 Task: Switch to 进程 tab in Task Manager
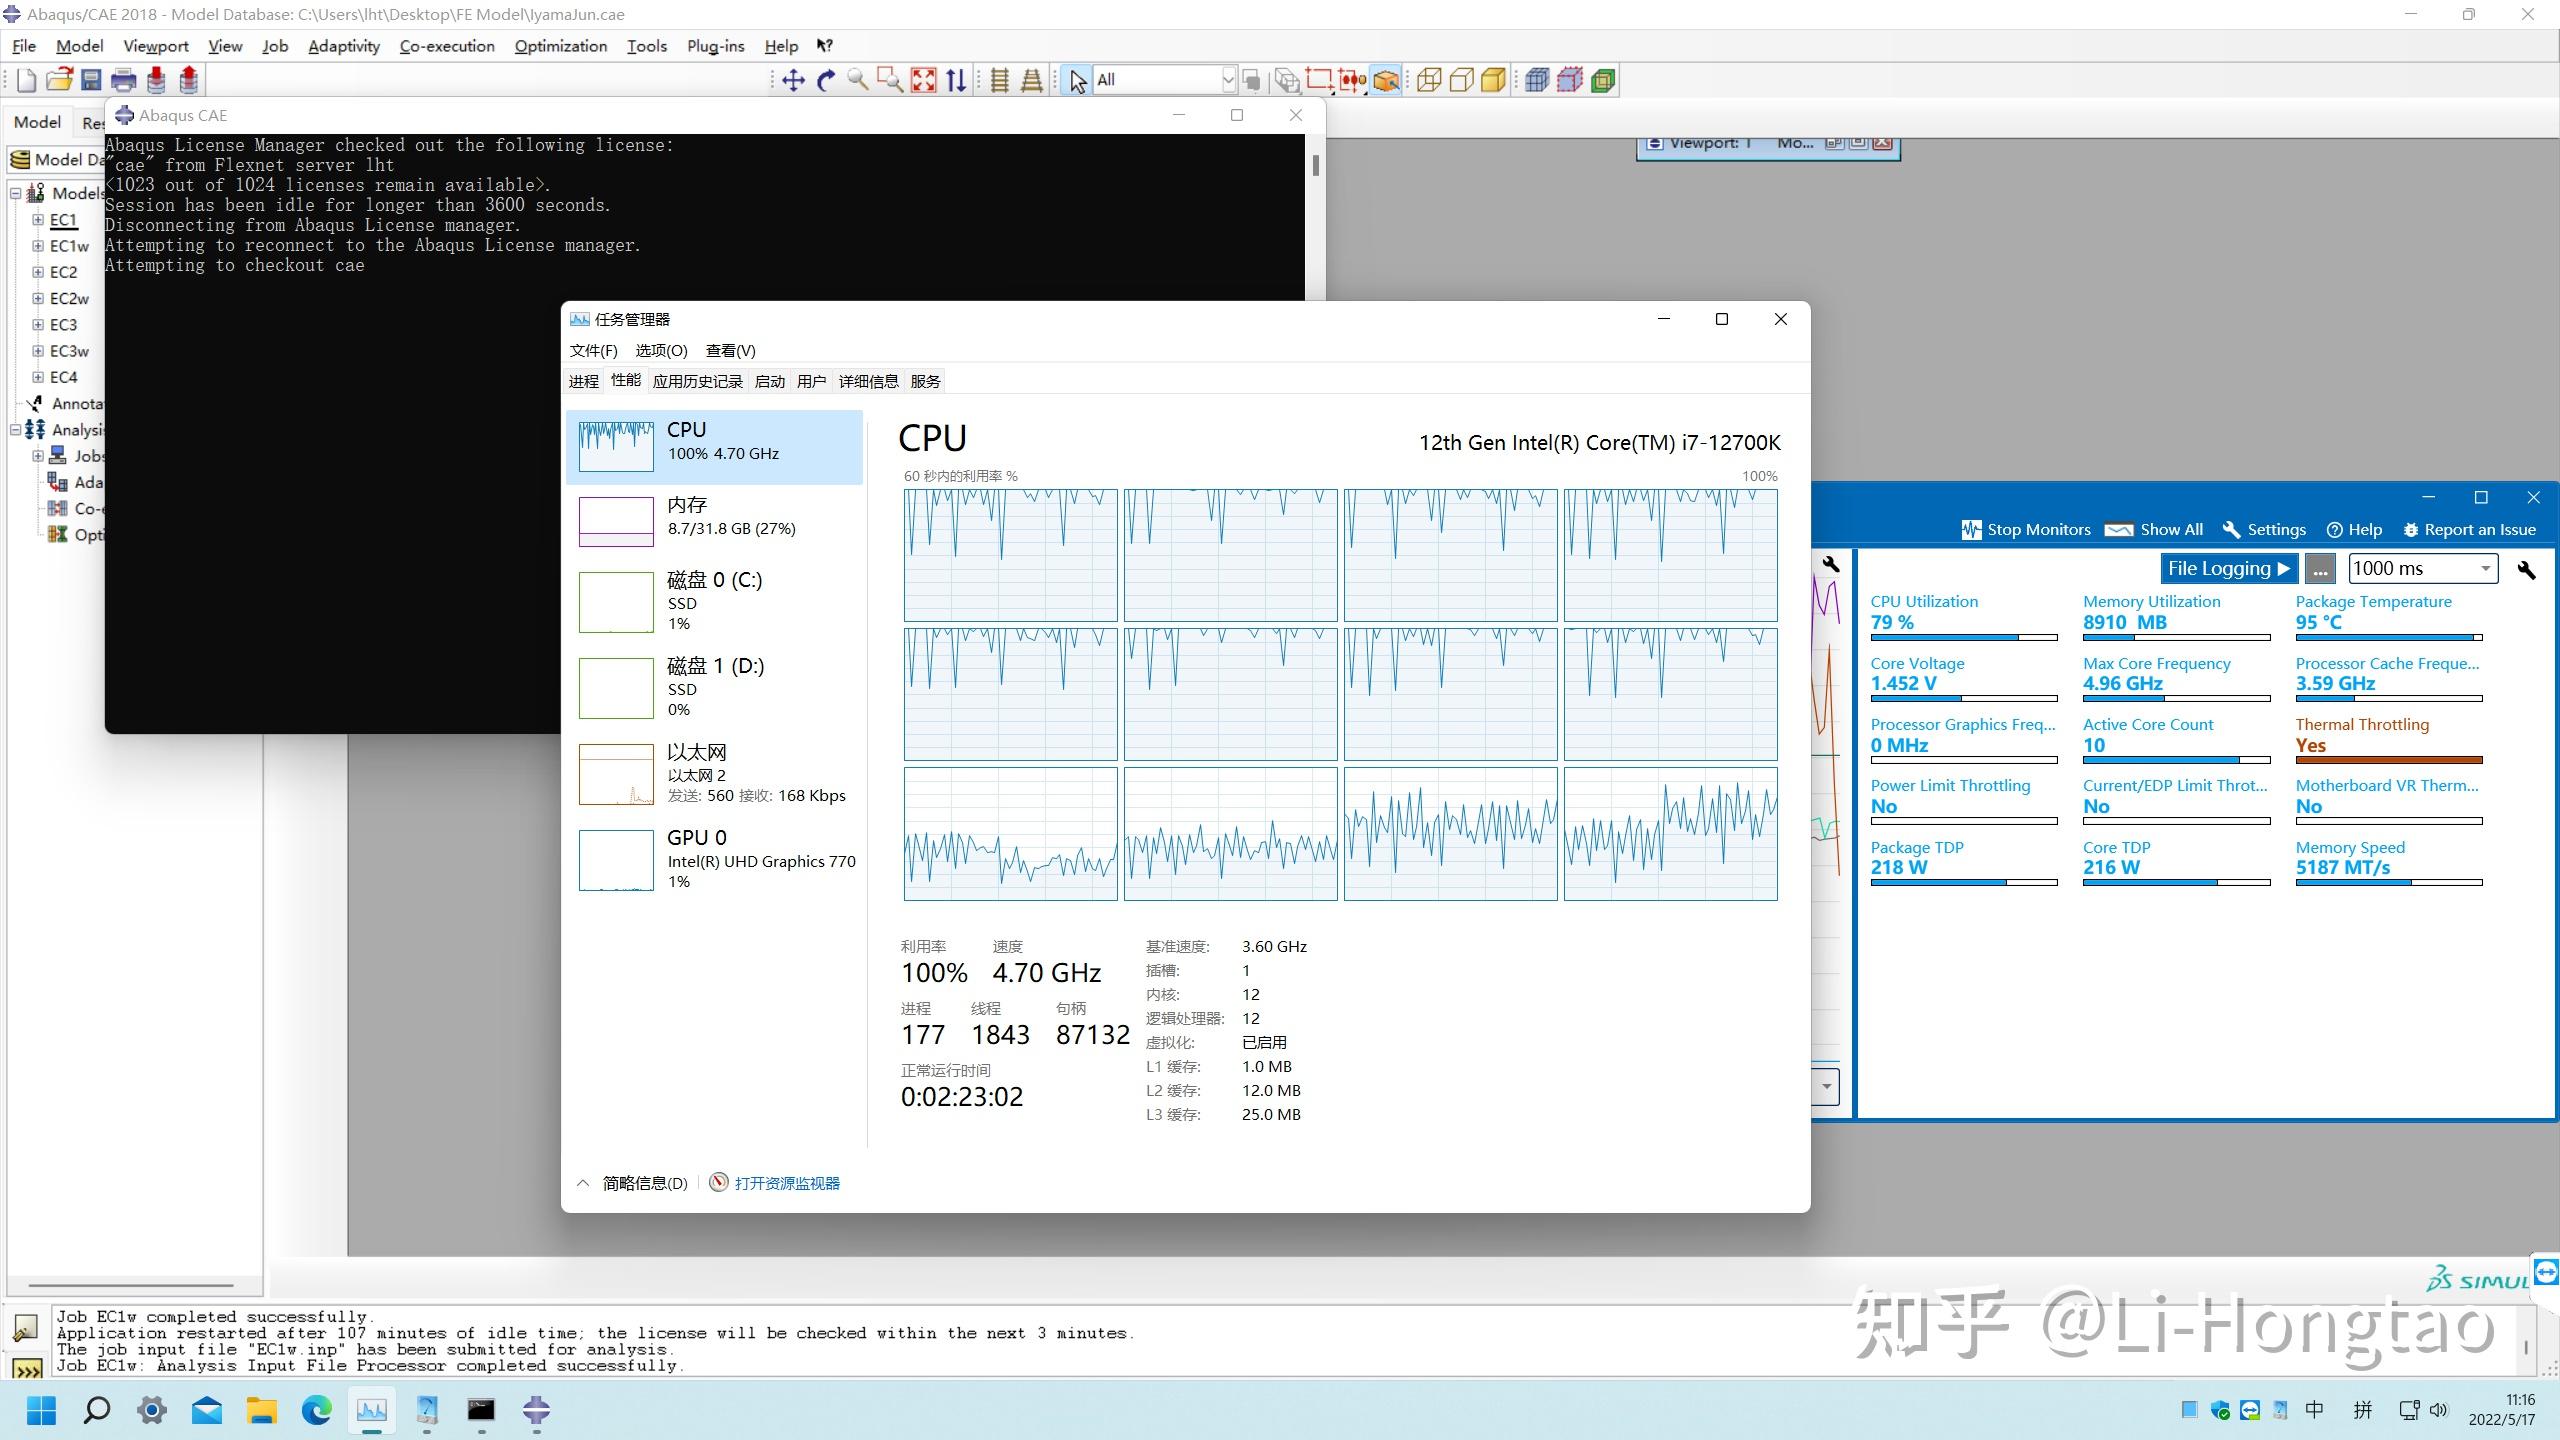(x=584, y=381)
